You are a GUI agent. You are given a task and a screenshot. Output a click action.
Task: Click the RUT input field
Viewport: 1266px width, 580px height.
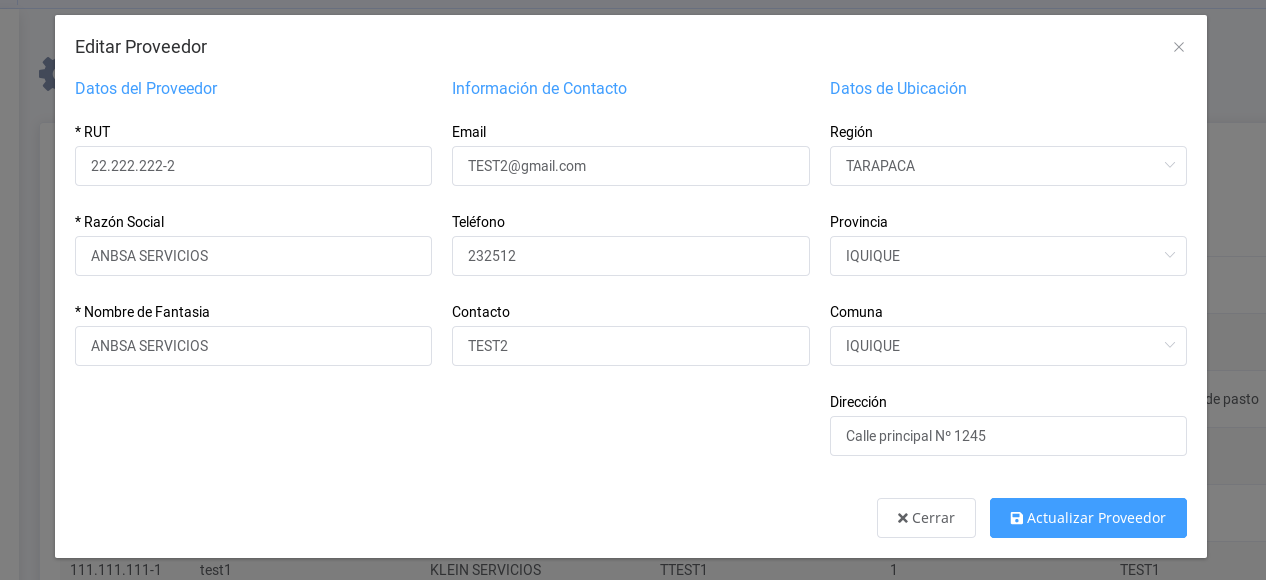pyautogui.click(x=253, y=166)
